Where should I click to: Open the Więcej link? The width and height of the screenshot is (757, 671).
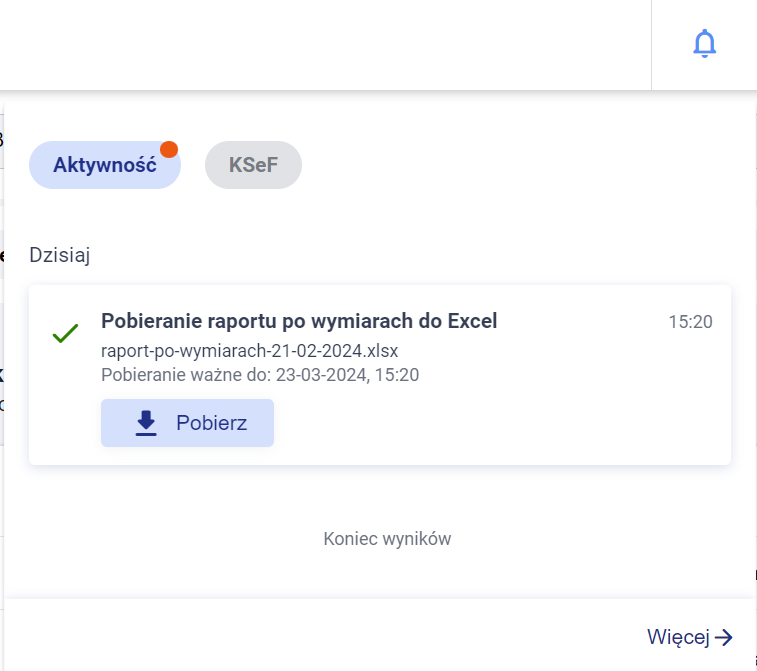click(x=690, y=637)
